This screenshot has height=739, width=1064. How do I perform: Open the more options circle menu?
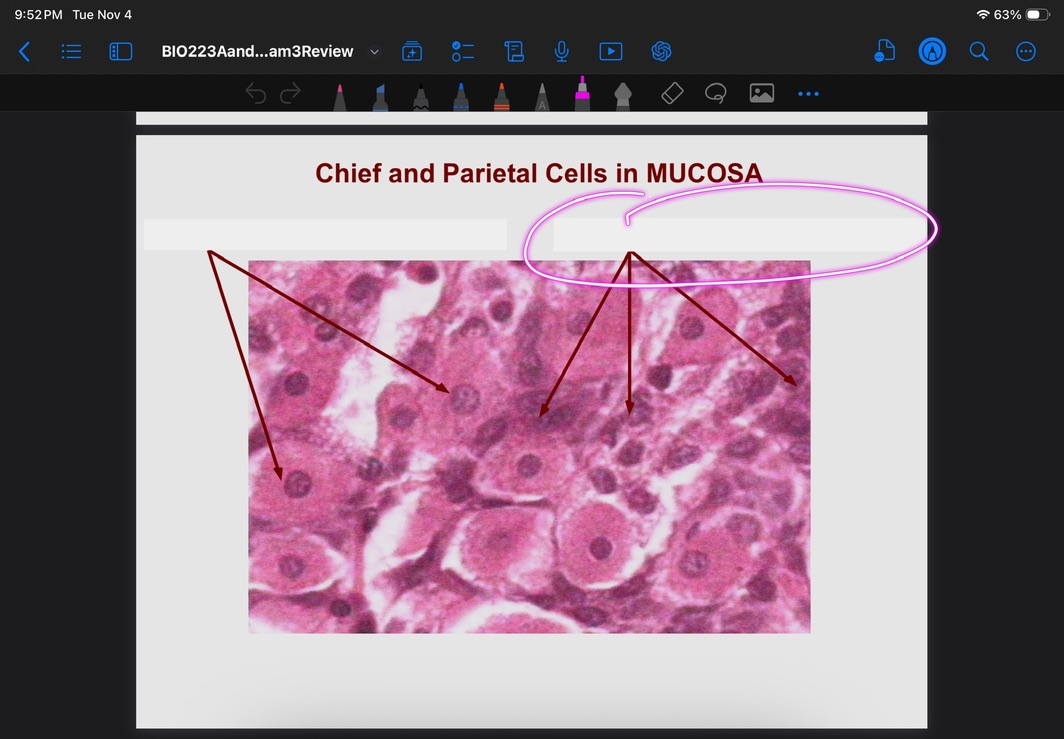point(1025,52)
